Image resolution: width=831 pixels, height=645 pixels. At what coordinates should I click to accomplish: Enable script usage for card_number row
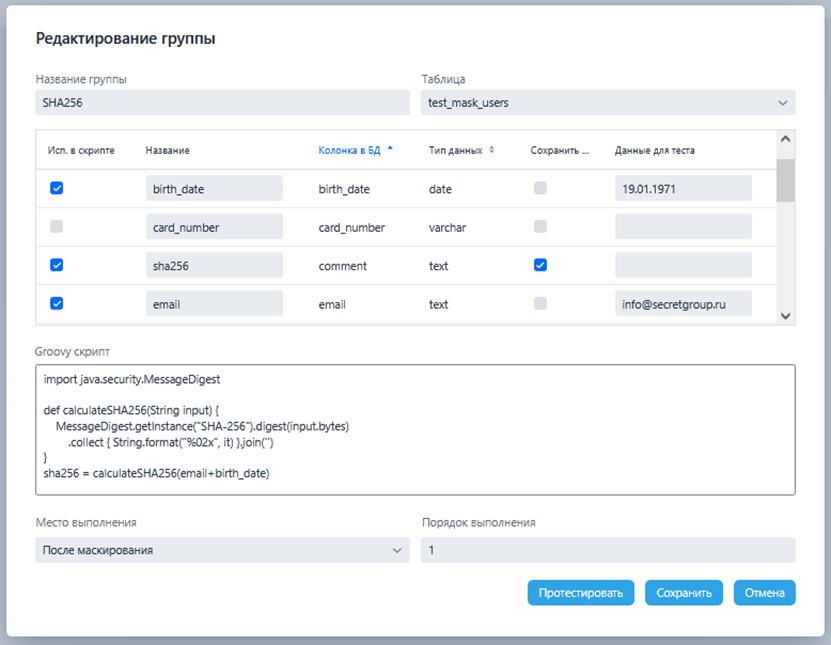tap(57, 227)
